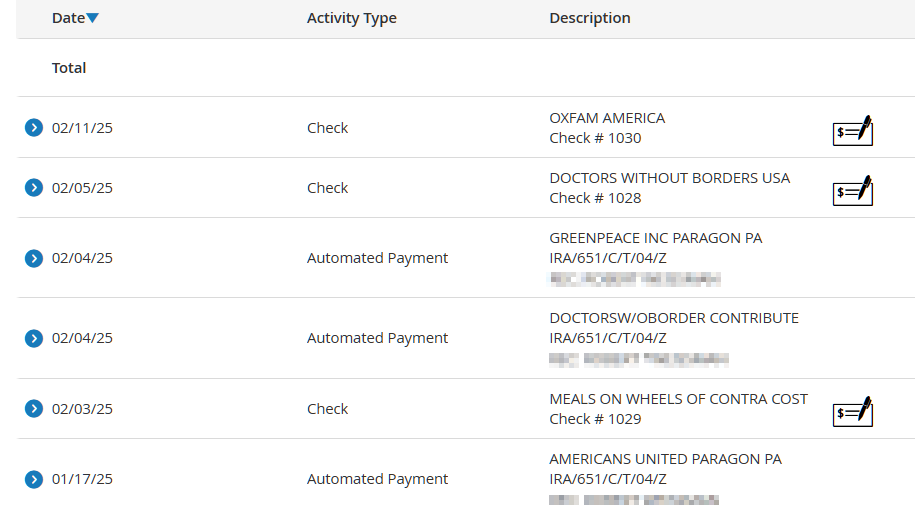Open check image for Doctors Without Borders
Screen dimensions: 915x515
coord(853,191)
